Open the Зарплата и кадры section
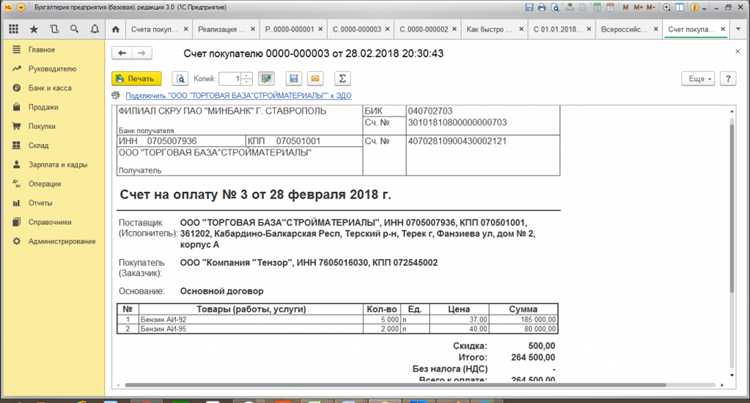 coord(53,164)
